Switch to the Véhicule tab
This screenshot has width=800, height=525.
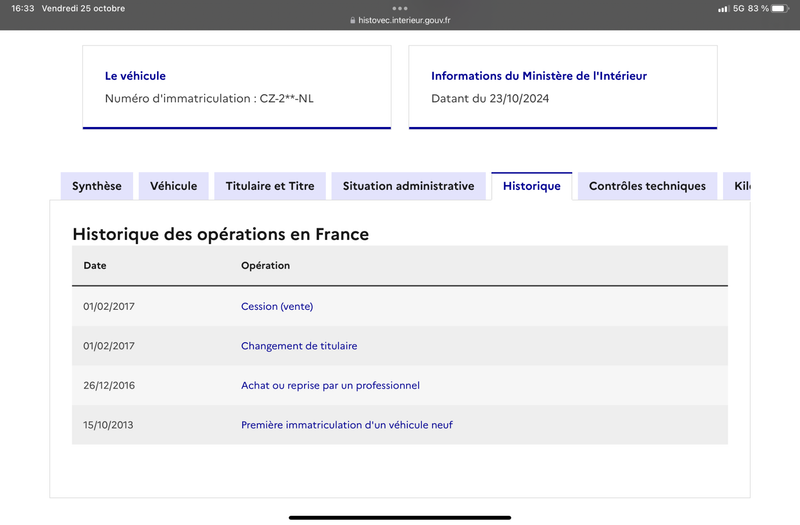coord(173,186)
